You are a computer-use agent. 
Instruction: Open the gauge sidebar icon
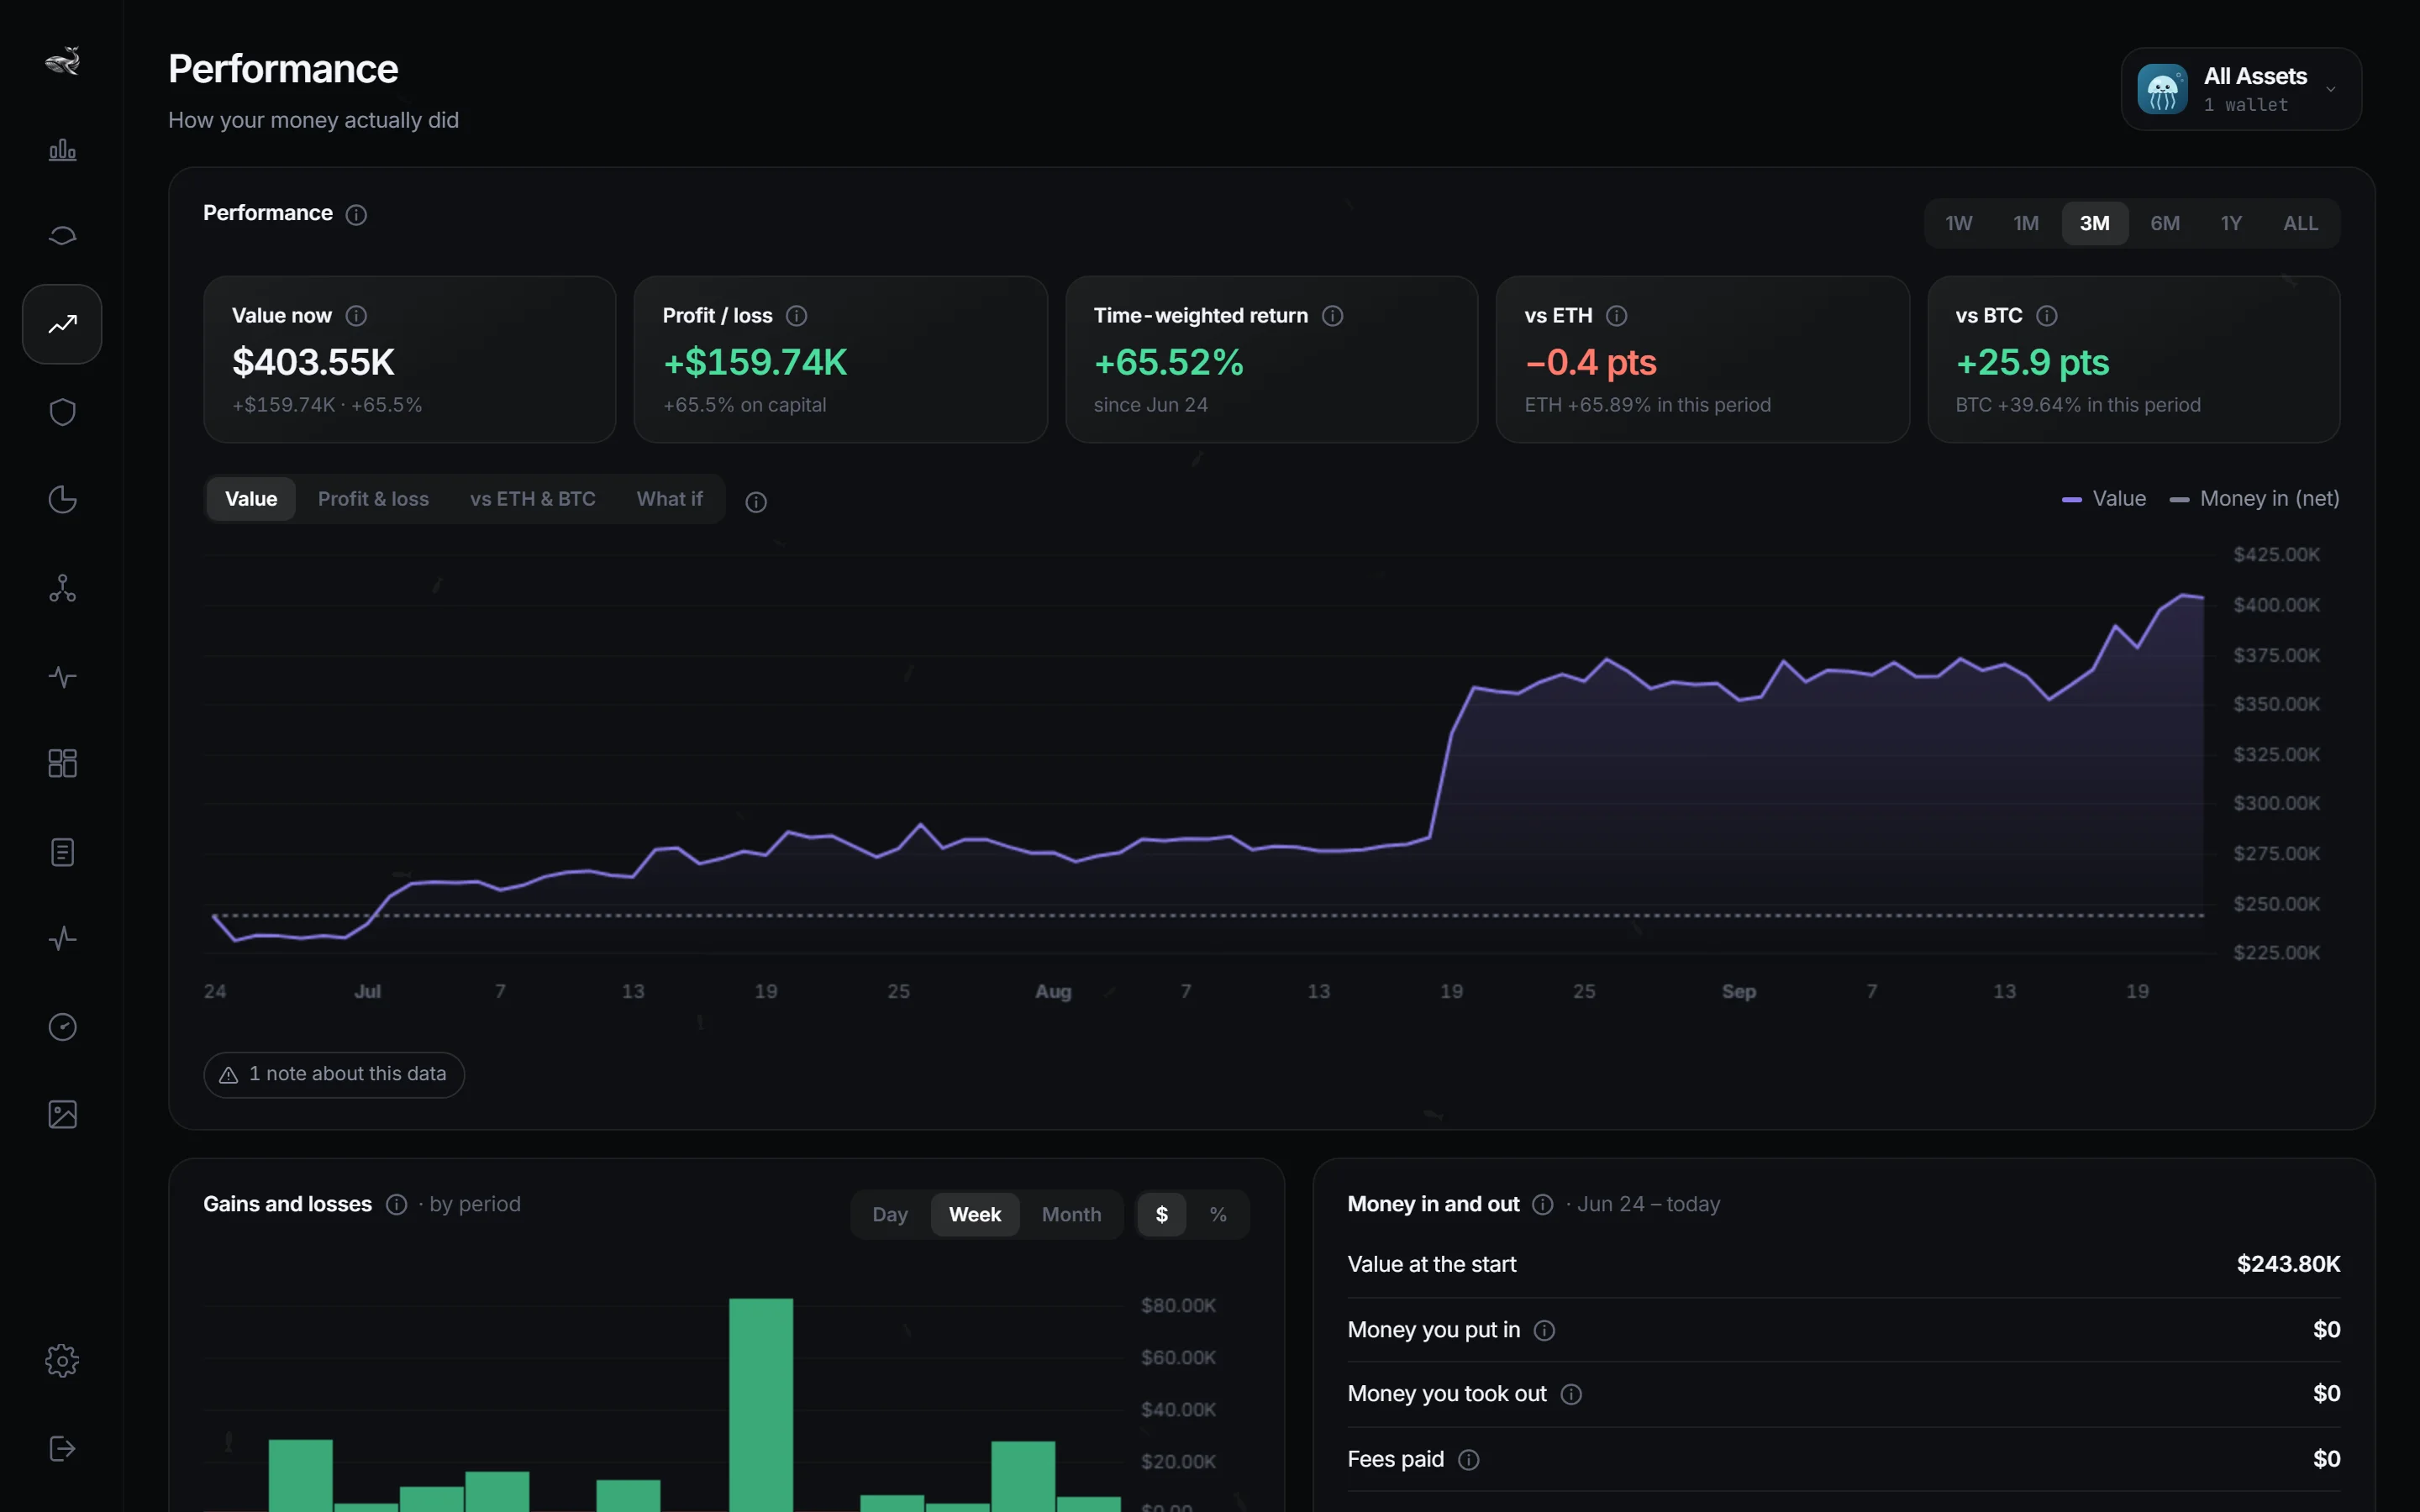pos(62,1027)
